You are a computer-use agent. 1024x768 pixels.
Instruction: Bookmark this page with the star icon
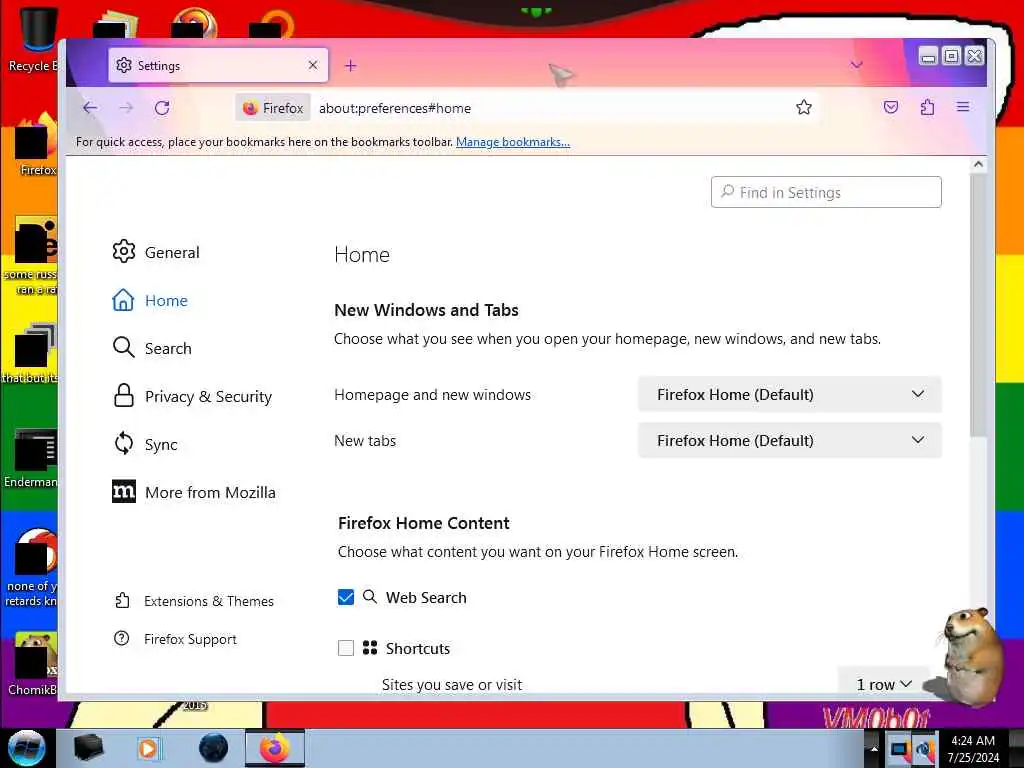click(x=804, y=107)
